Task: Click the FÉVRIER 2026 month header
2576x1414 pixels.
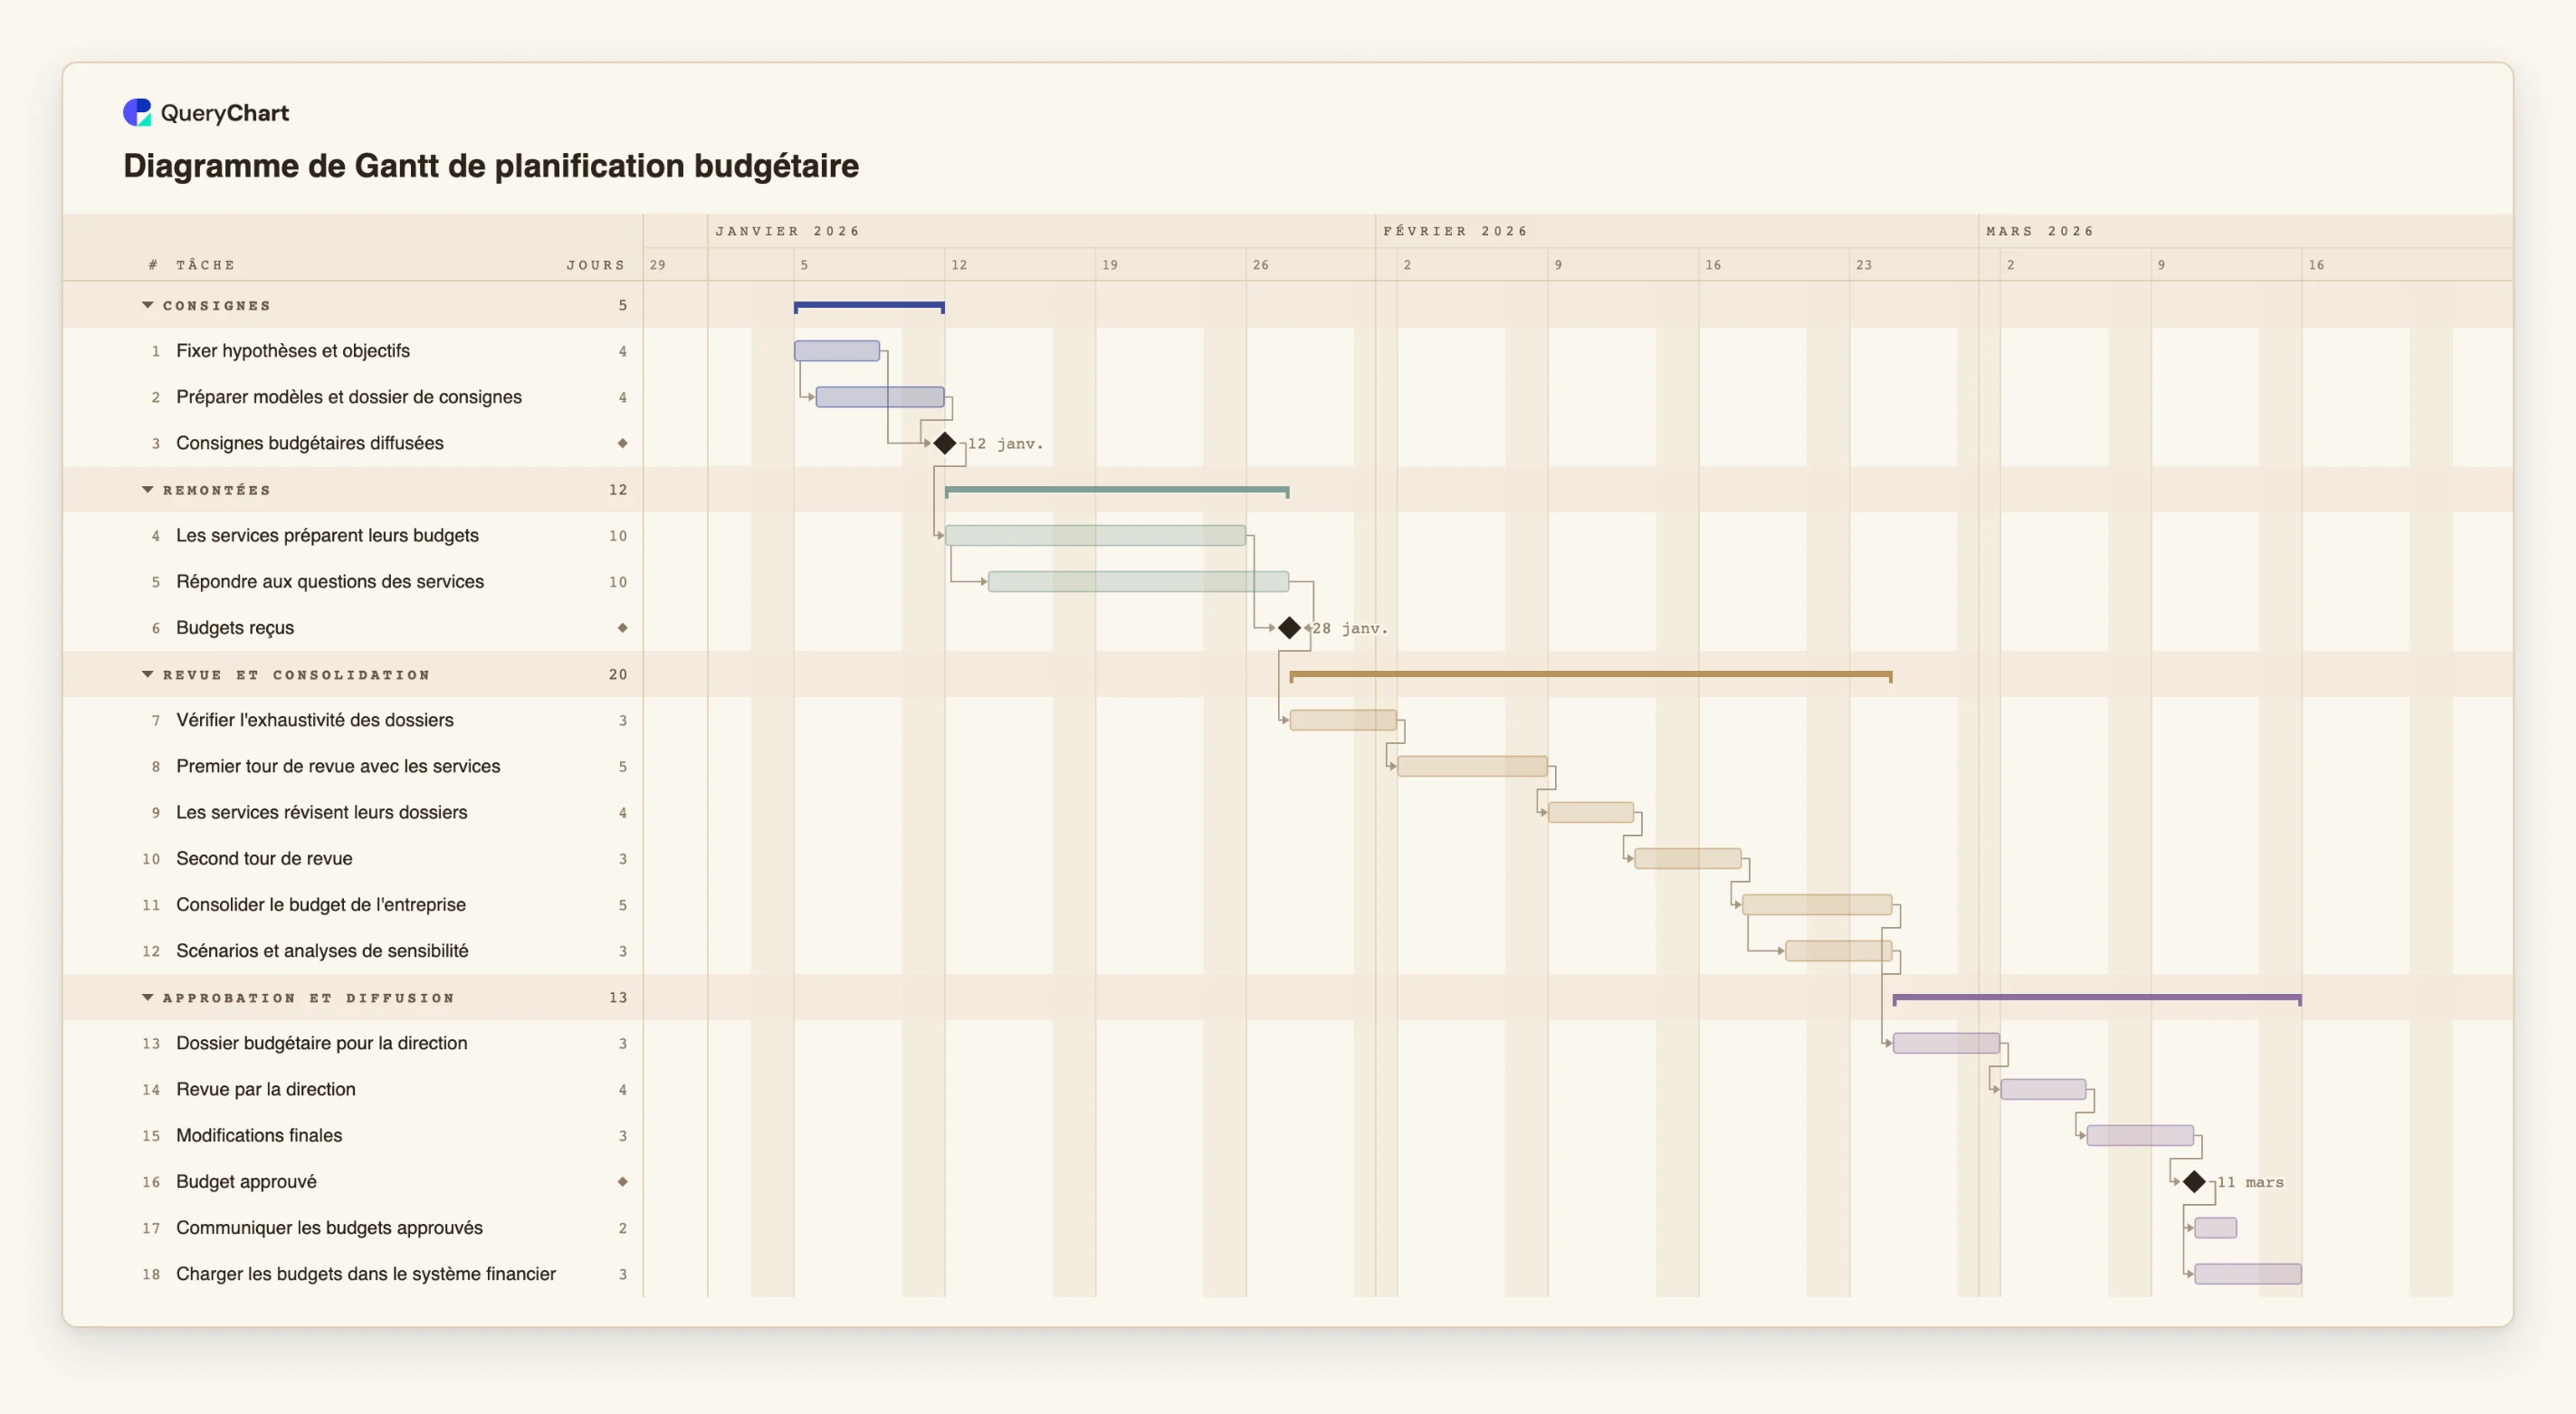Action: [x=1456, y=231]
